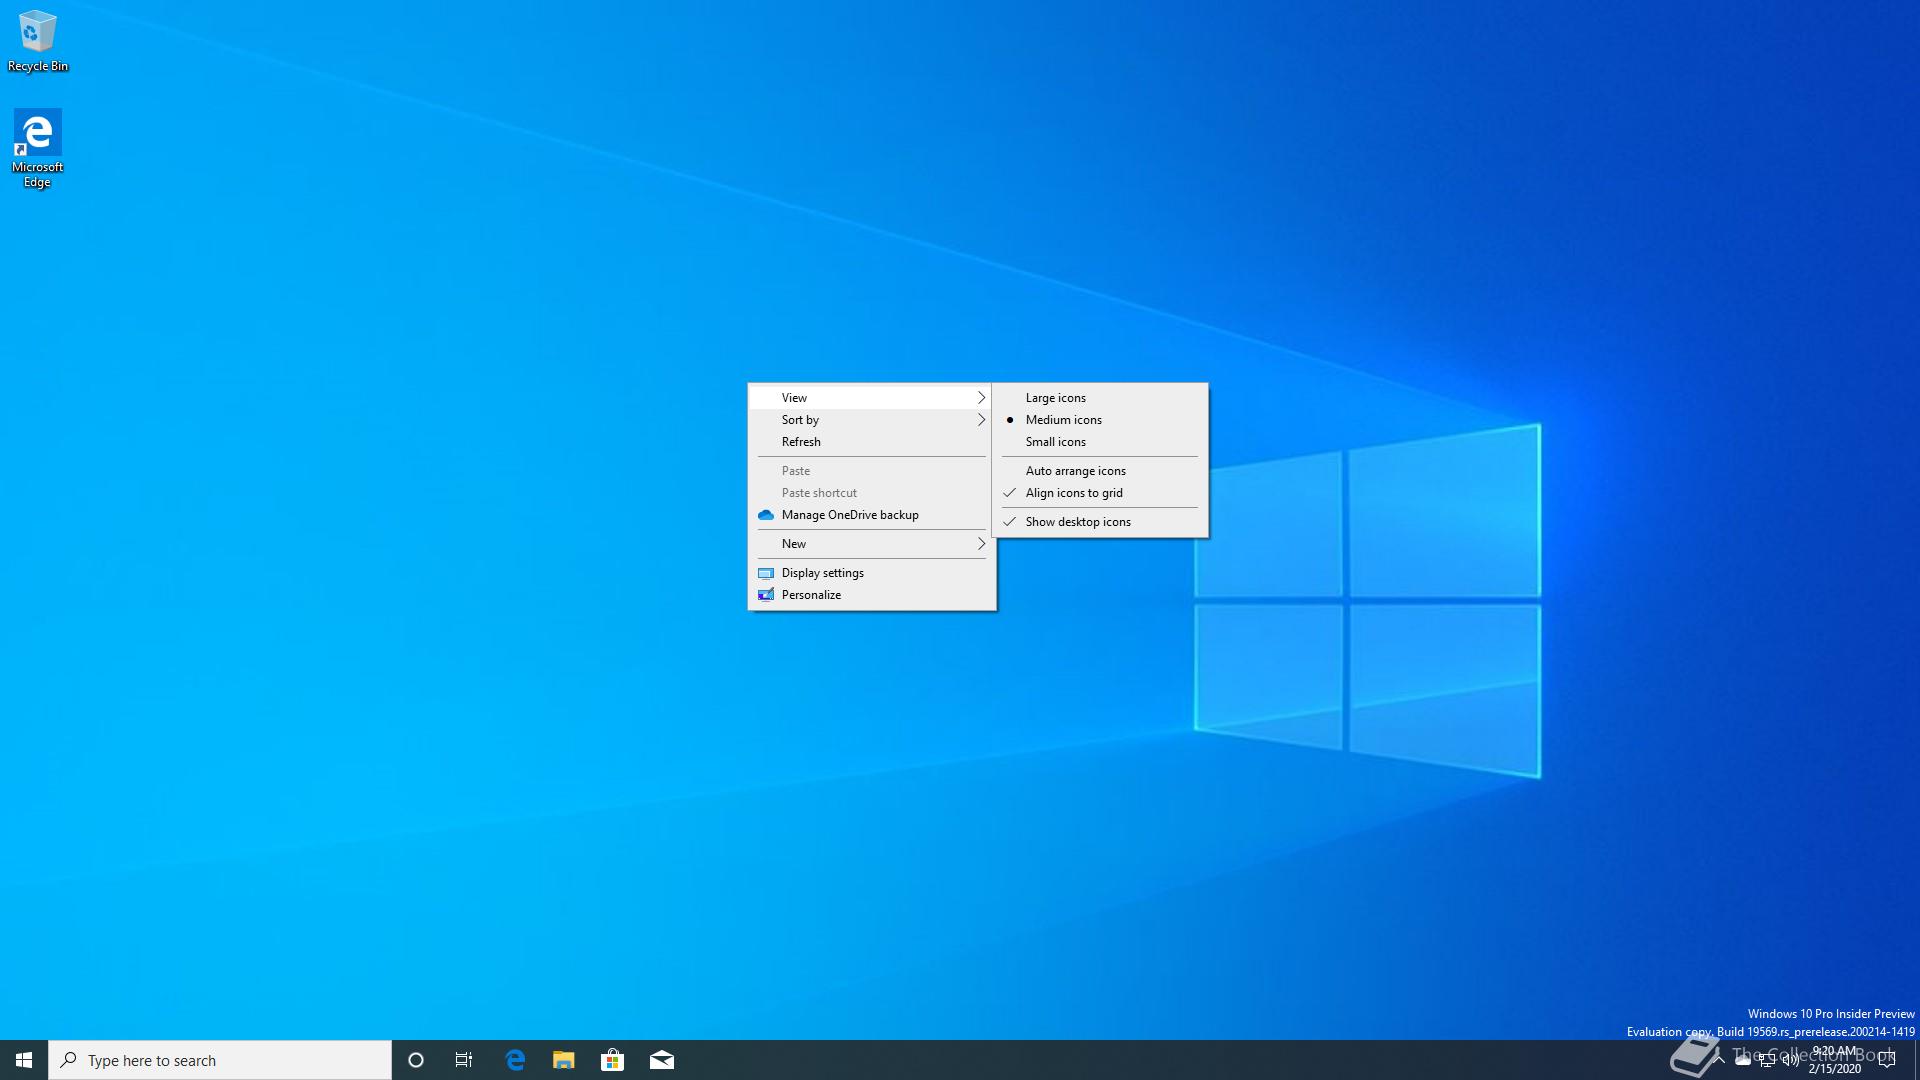This screenshot has height=1080, width=1920.
Task: Open the Recycle Bin desktop icon
Action: [x=37, y=38]
